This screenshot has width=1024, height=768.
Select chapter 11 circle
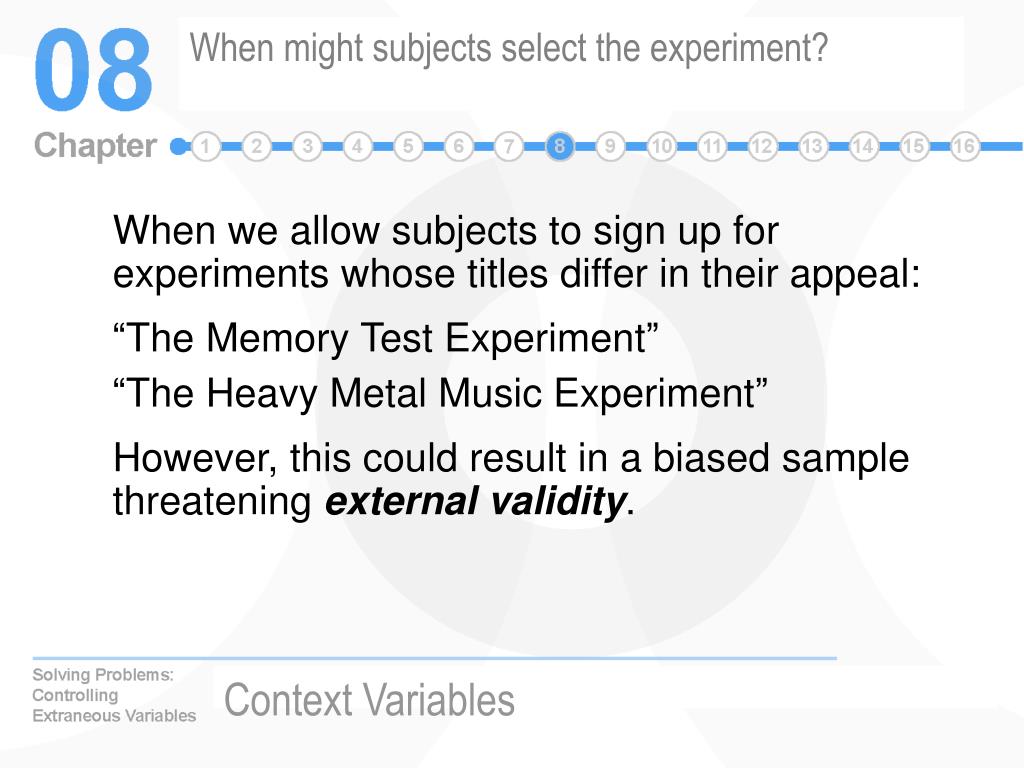pos(711,146)
